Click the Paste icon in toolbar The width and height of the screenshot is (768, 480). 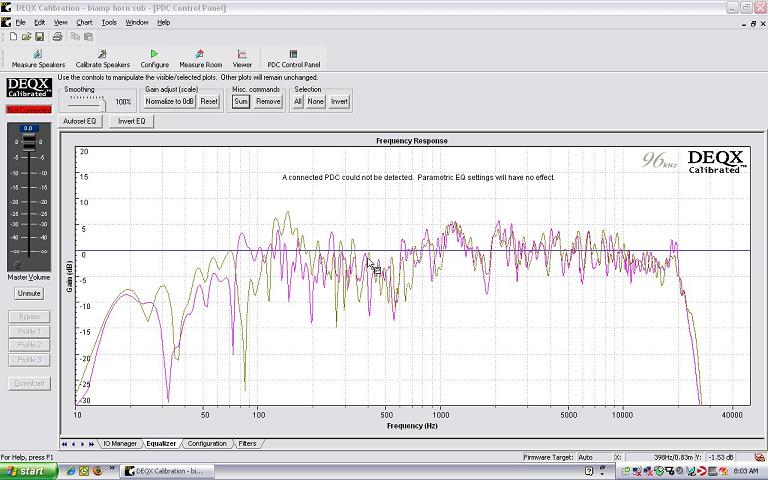click(88, 37)
